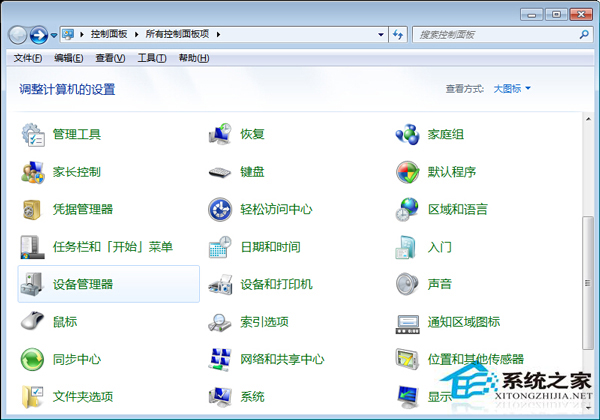Click the vertical scrollbar thumb
The width and height of the screenshot is (600, 420).
[588, 283]
